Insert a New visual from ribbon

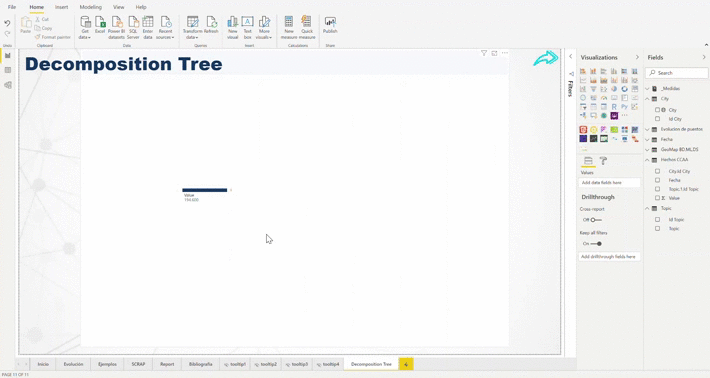[x=232, y=27]
